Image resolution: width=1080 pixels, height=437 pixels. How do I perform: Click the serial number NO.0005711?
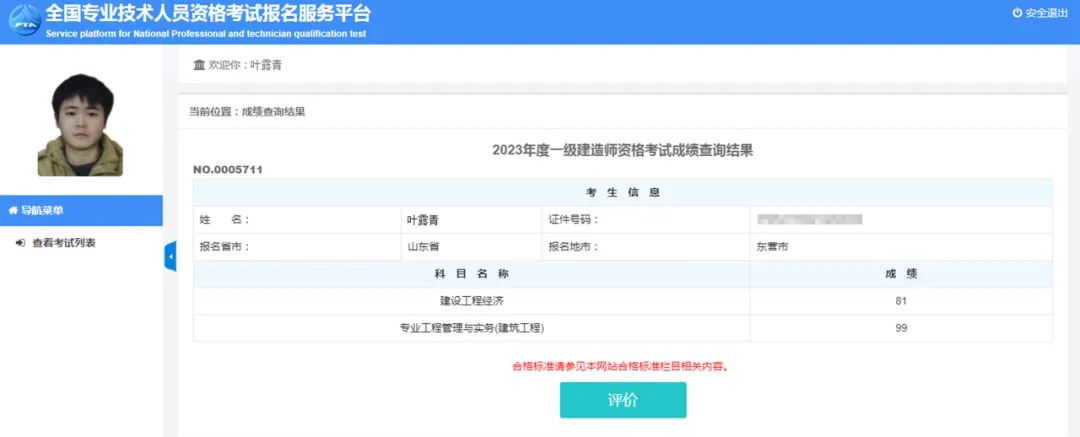[228, 170]
